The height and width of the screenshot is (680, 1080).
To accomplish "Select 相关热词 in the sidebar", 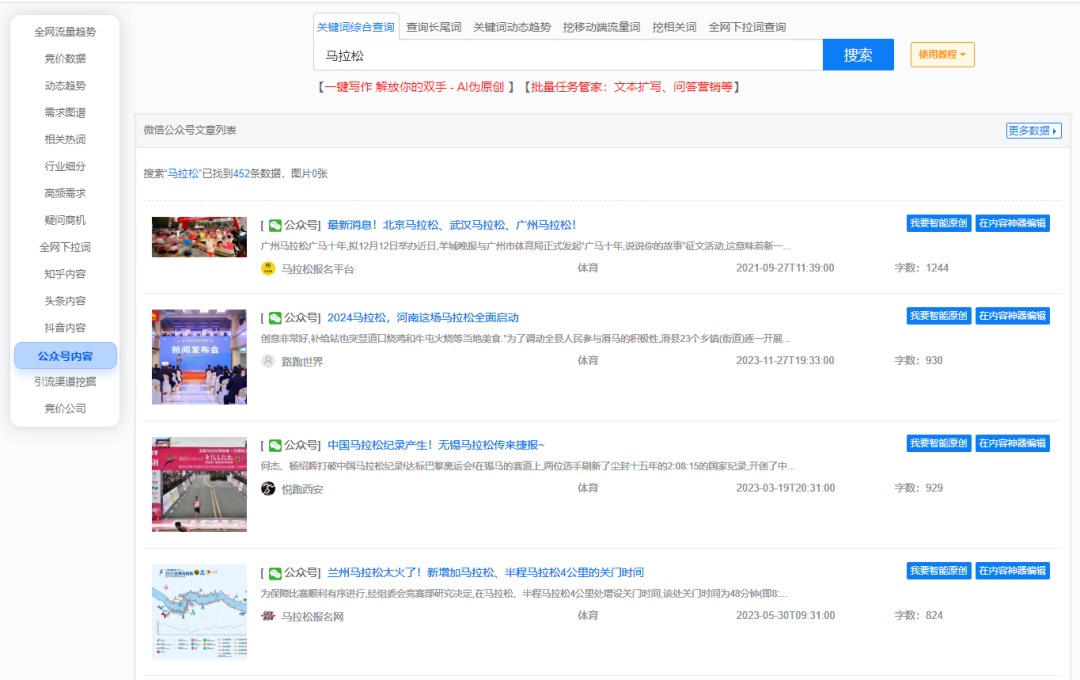I will (x=65, y=139).
